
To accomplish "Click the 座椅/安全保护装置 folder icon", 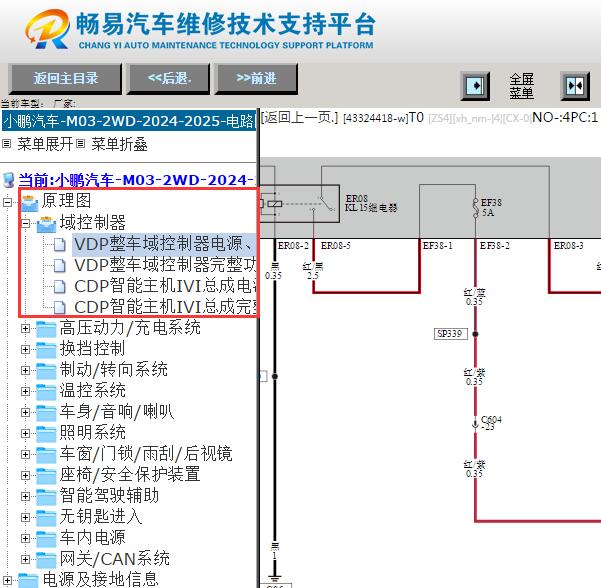I will point(46,476).
